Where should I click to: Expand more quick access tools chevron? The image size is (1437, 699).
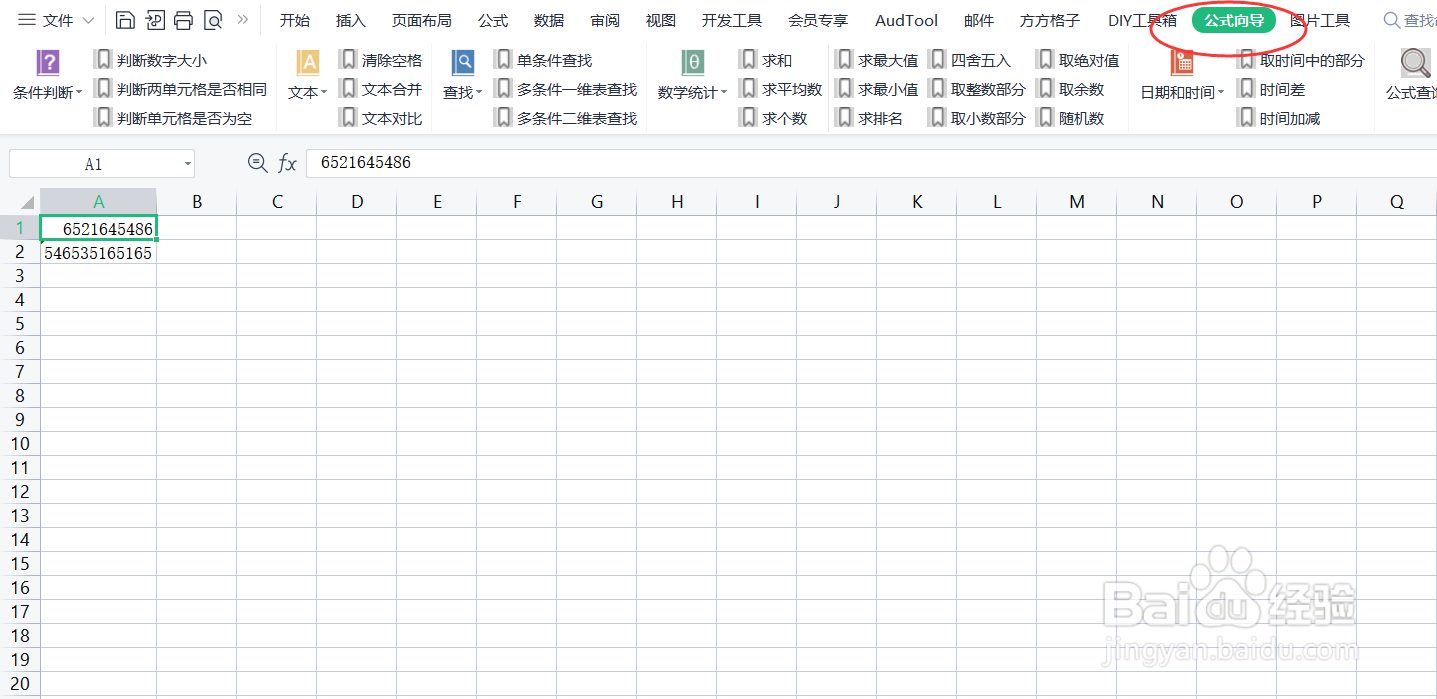click(x=242, y=20)
